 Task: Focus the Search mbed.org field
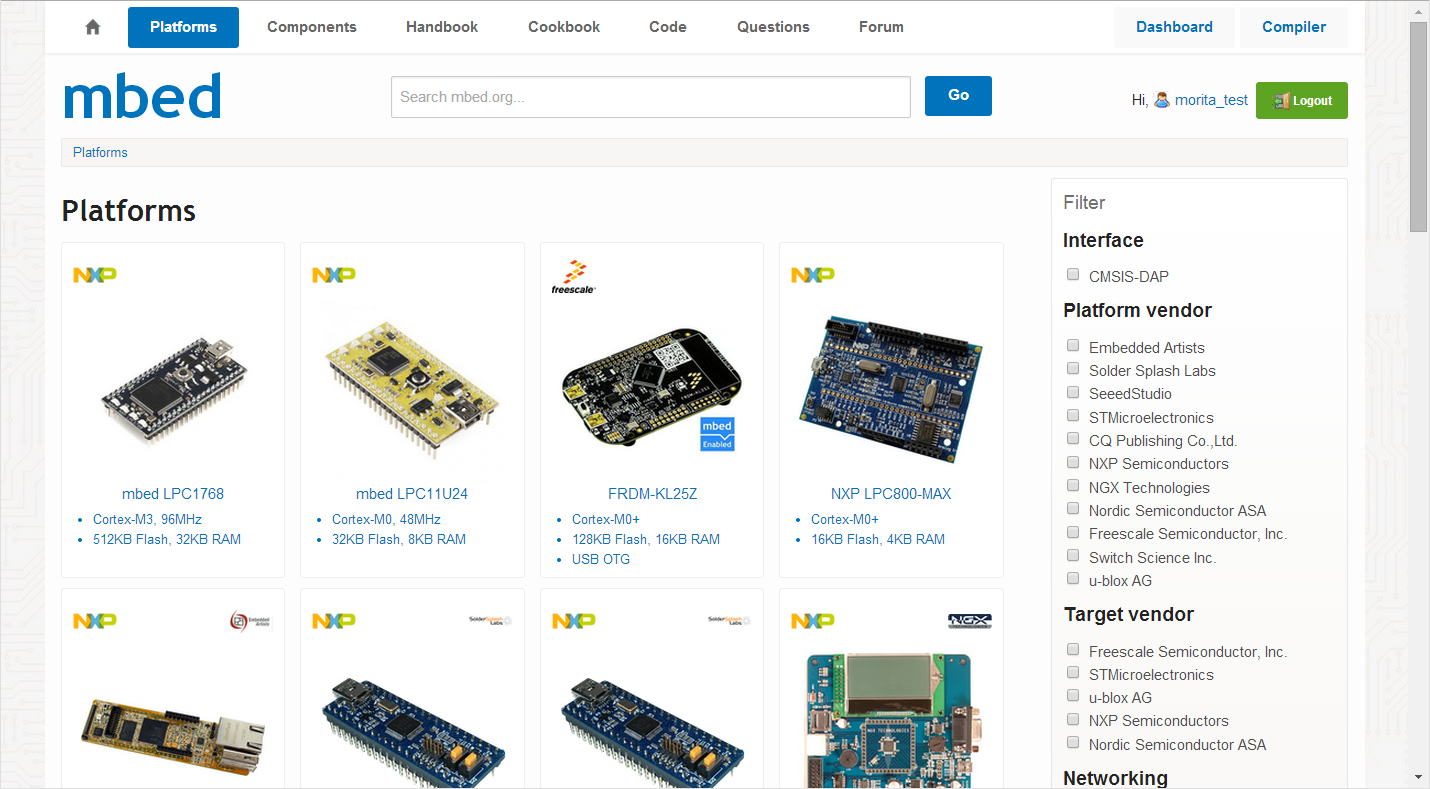(x=651, y=97)
